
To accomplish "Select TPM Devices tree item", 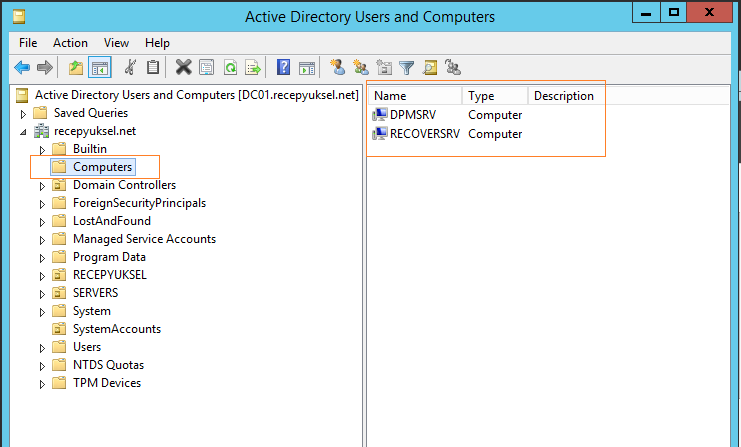I will pos(107,383).
